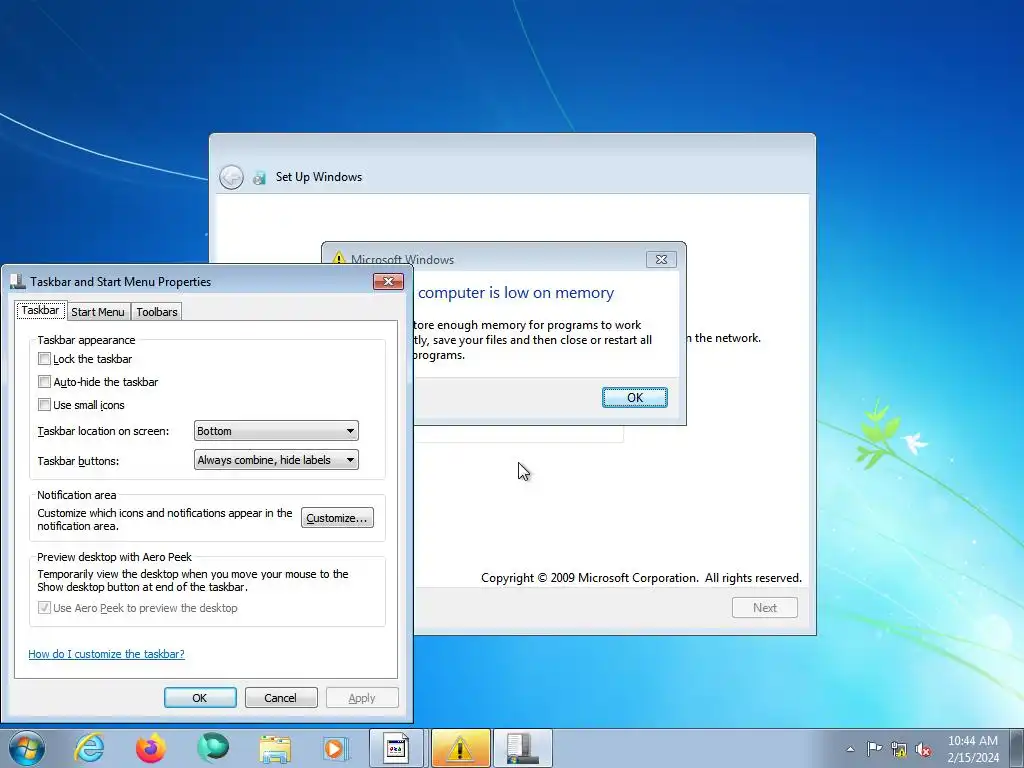This screenshot has width=1024, height=768.
Task: Open Windows Explorer folder in taskbar
Action: (x=275, y=748)
